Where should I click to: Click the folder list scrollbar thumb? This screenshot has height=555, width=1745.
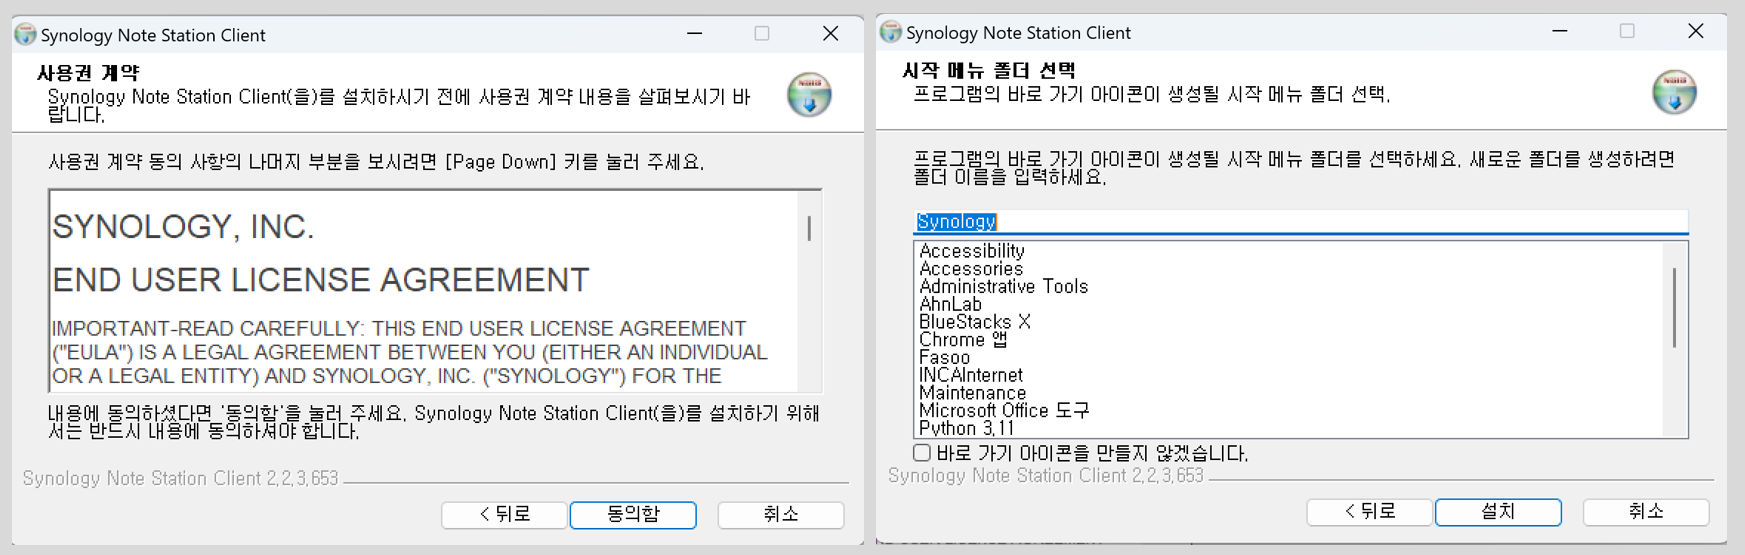pos(1674,307)
